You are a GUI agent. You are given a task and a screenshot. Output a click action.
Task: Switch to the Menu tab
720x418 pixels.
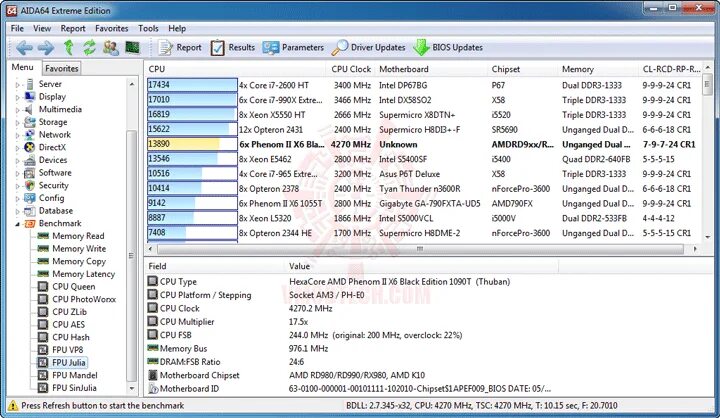(22, 68)
